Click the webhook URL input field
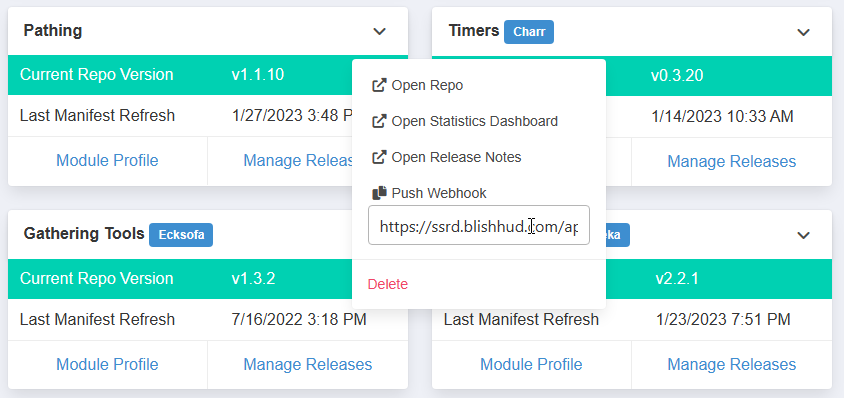This screenshot has height=398, width=844. pos(479,225)
